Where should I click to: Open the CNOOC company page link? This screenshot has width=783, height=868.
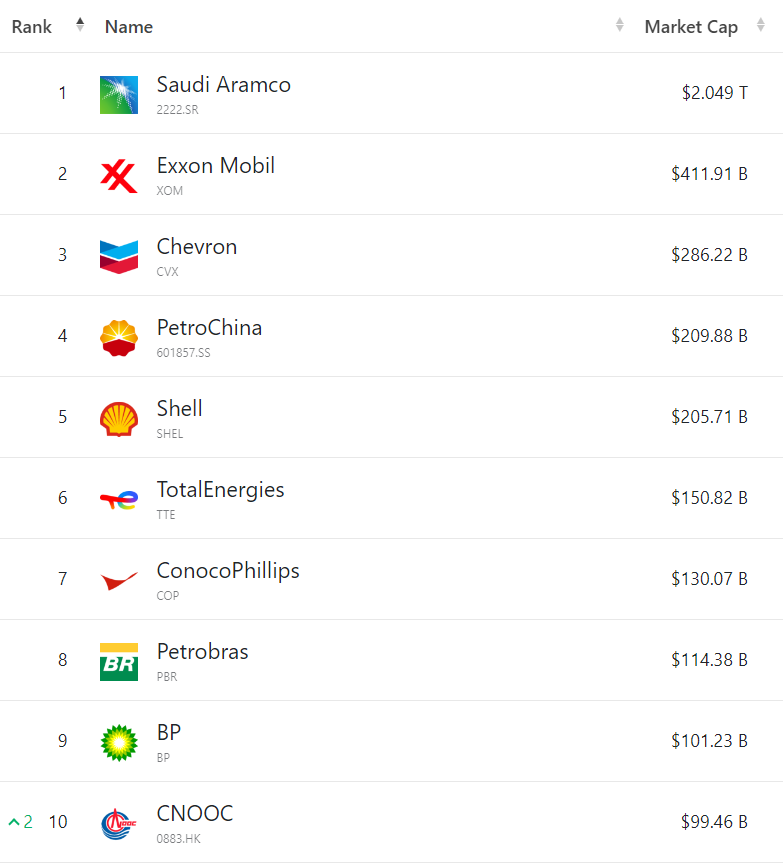coord(194,813)
